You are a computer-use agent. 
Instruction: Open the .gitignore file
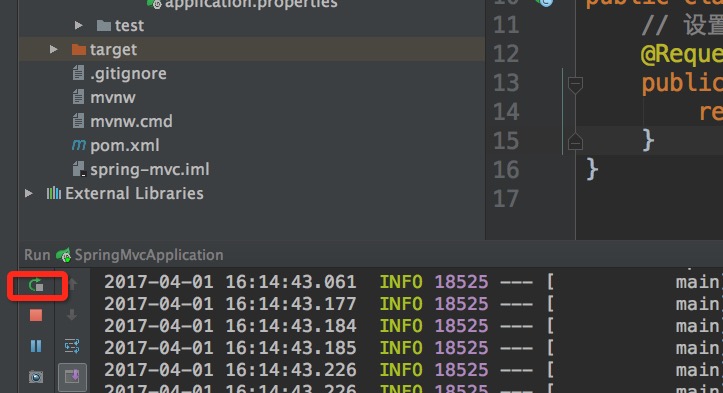128,73
